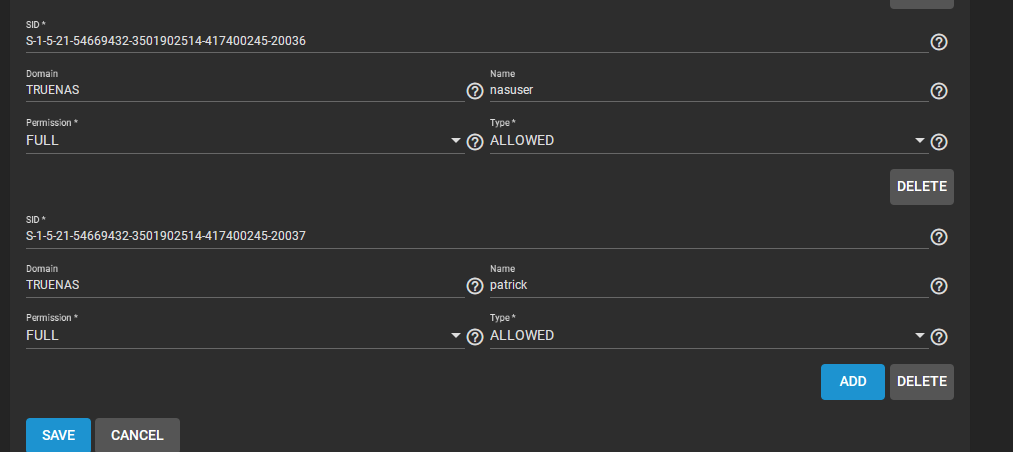Cancel editing the ACL

[137, 435]
